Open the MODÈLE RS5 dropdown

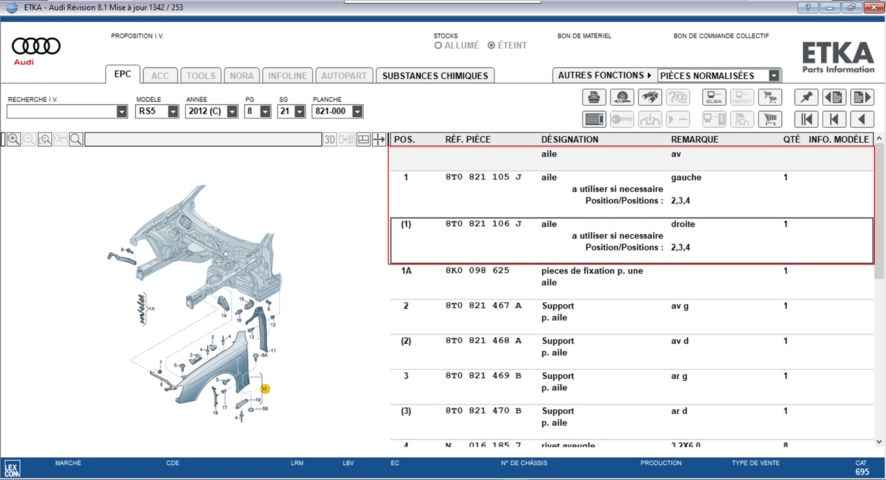click(173, 111)
